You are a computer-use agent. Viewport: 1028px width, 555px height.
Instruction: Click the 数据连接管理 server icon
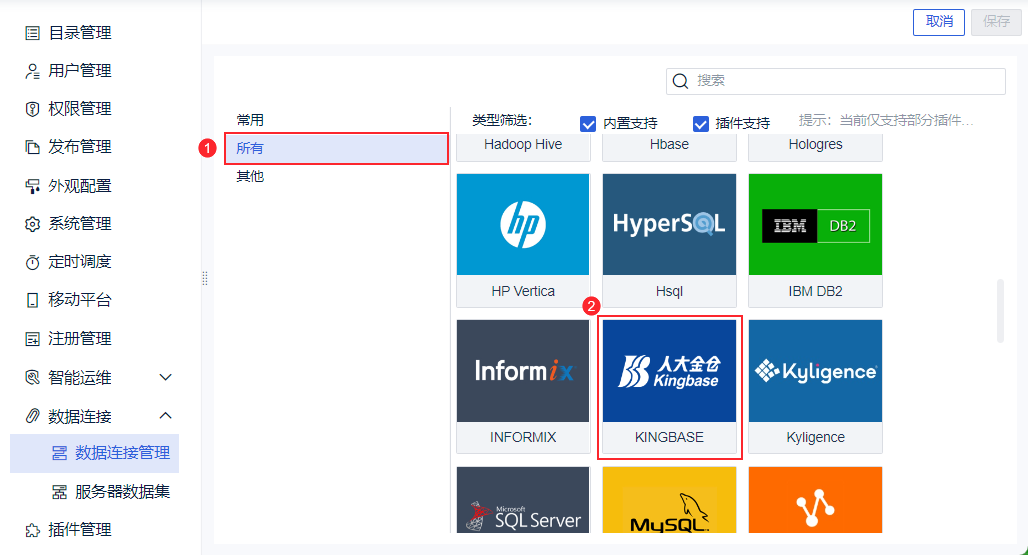click(x=60, y=453)
